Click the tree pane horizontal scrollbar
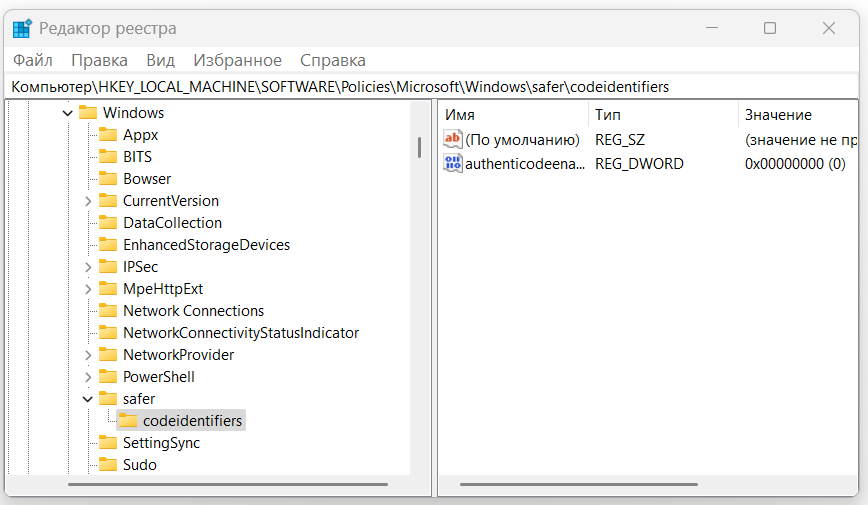Screen dimensions: 868x505 coord(228,485)
